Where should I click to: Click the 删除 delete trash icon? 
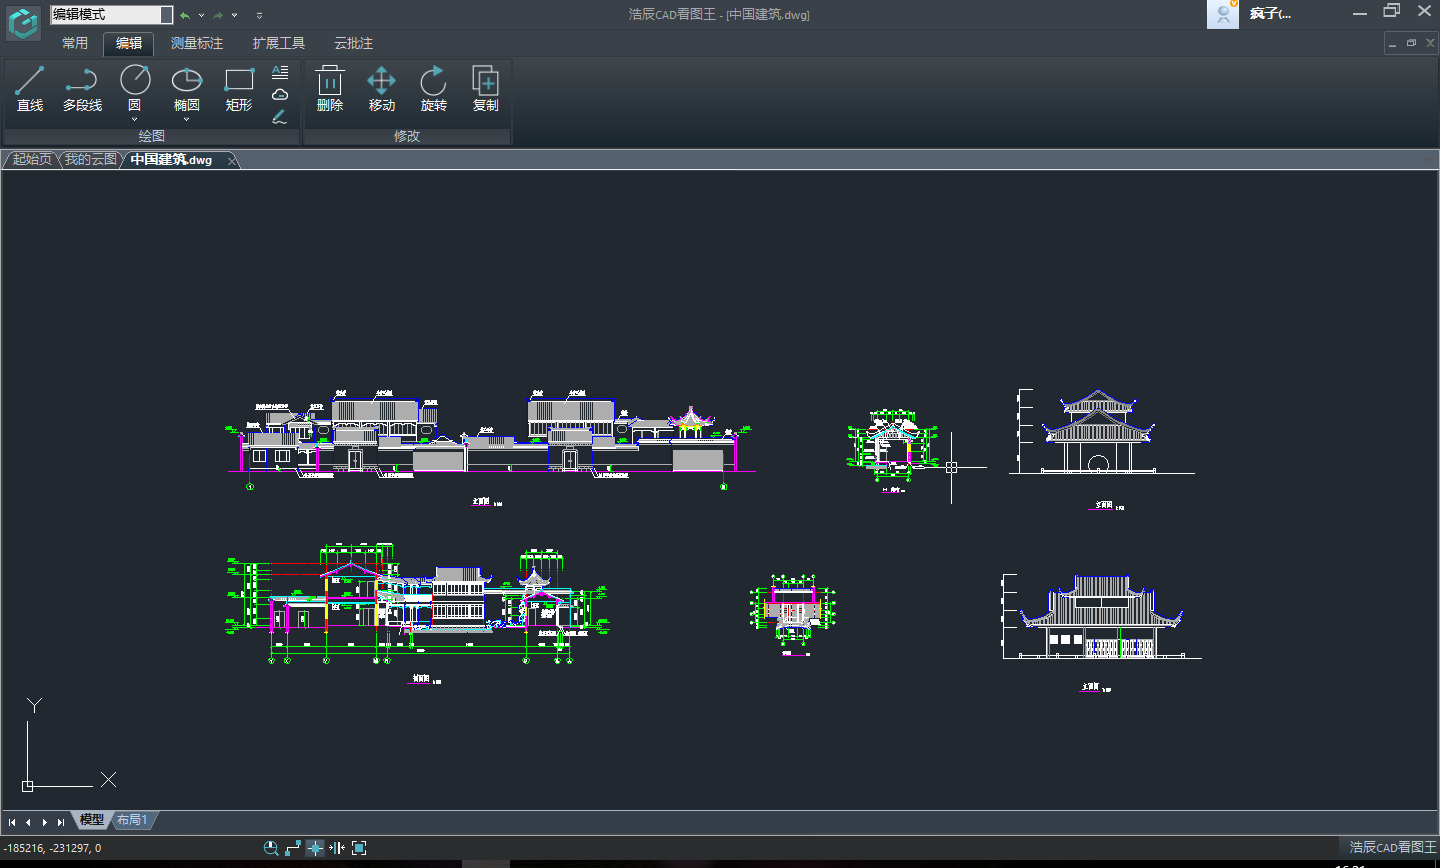point(330,89)
